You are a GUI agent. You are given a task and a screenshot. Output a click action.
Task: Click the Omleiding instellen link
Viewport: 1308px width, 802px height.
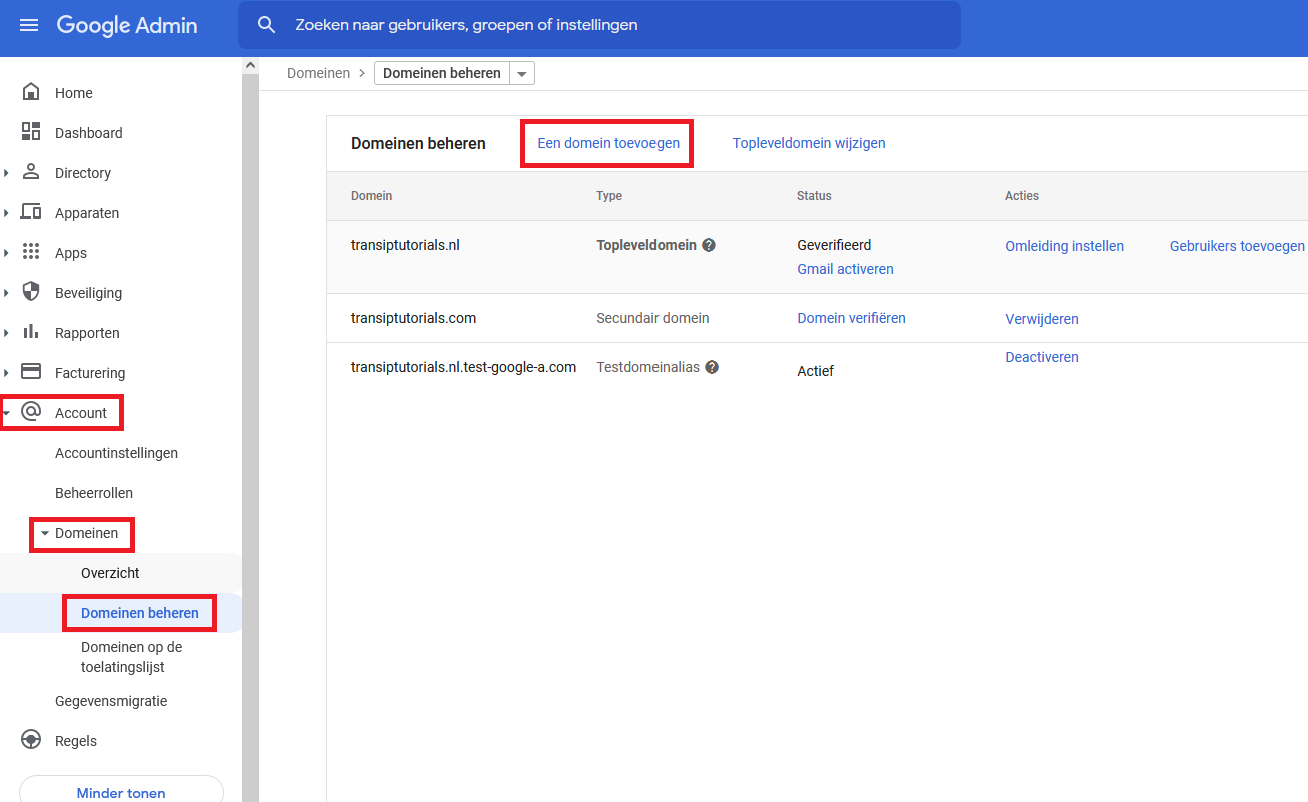[x=1064, y=246]
